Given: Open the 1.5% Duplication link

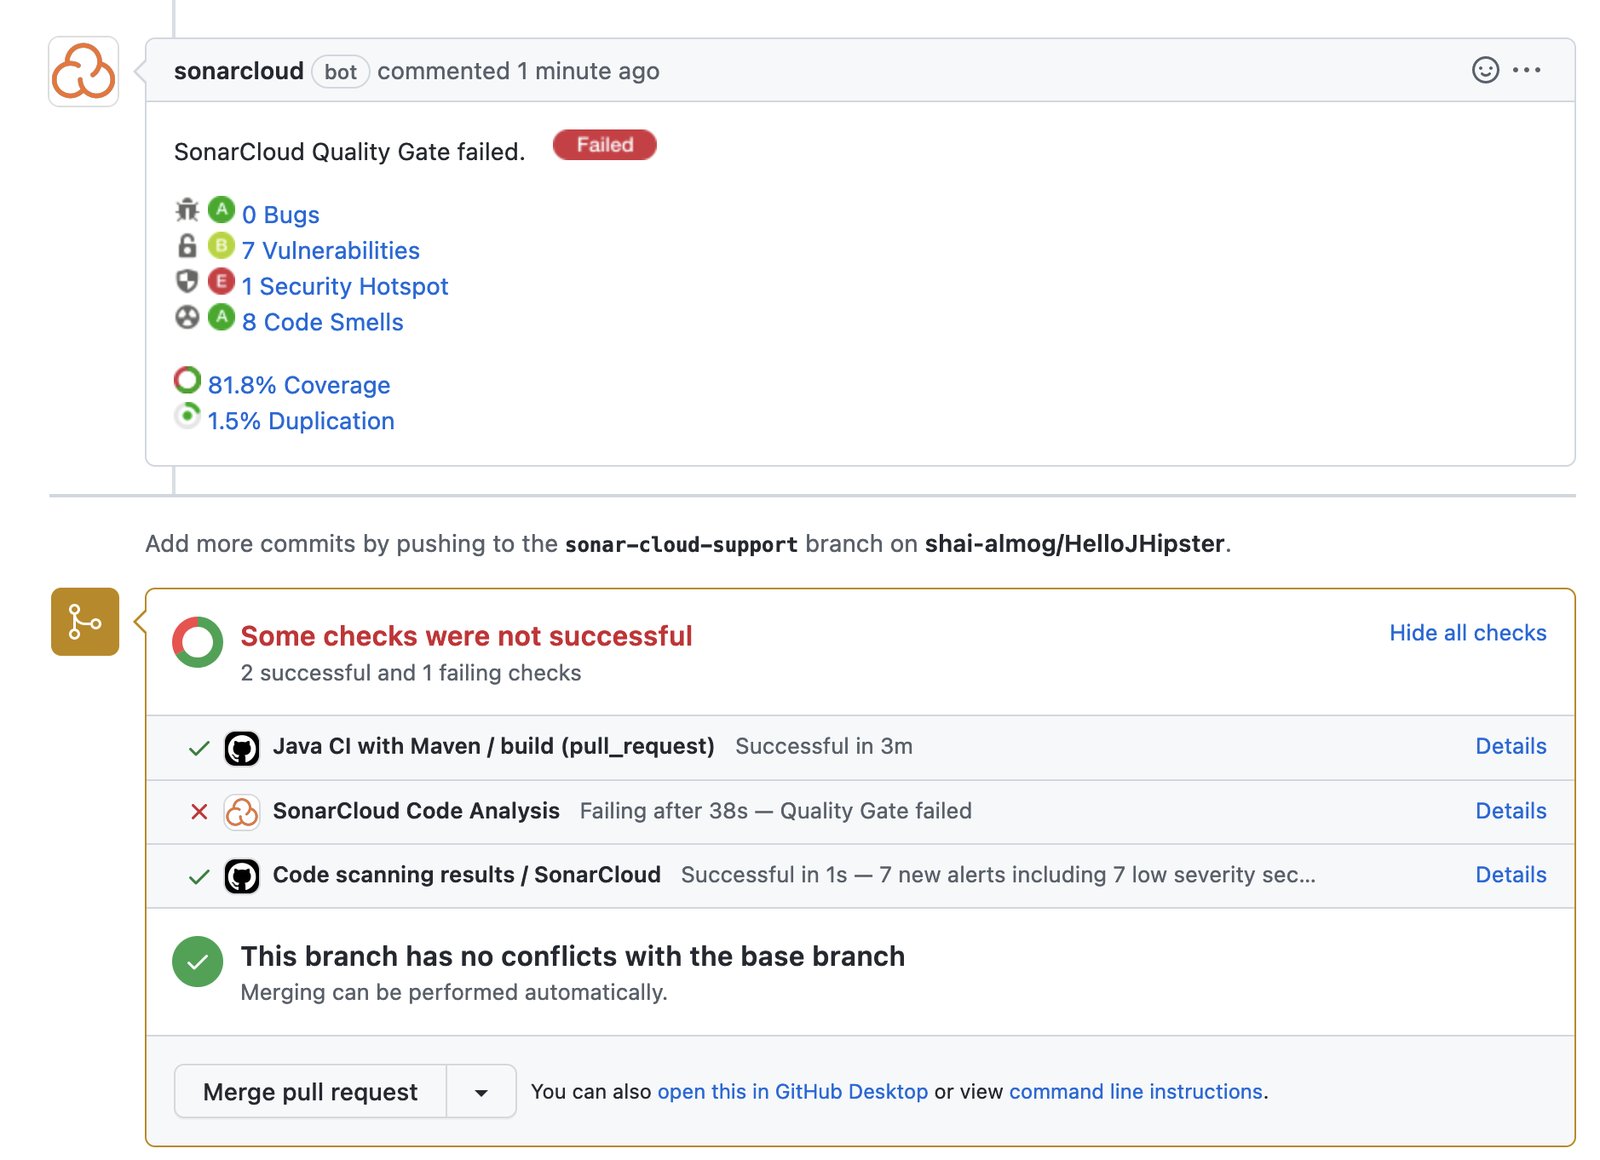Looking at the screenshot, I should (301, 422).
